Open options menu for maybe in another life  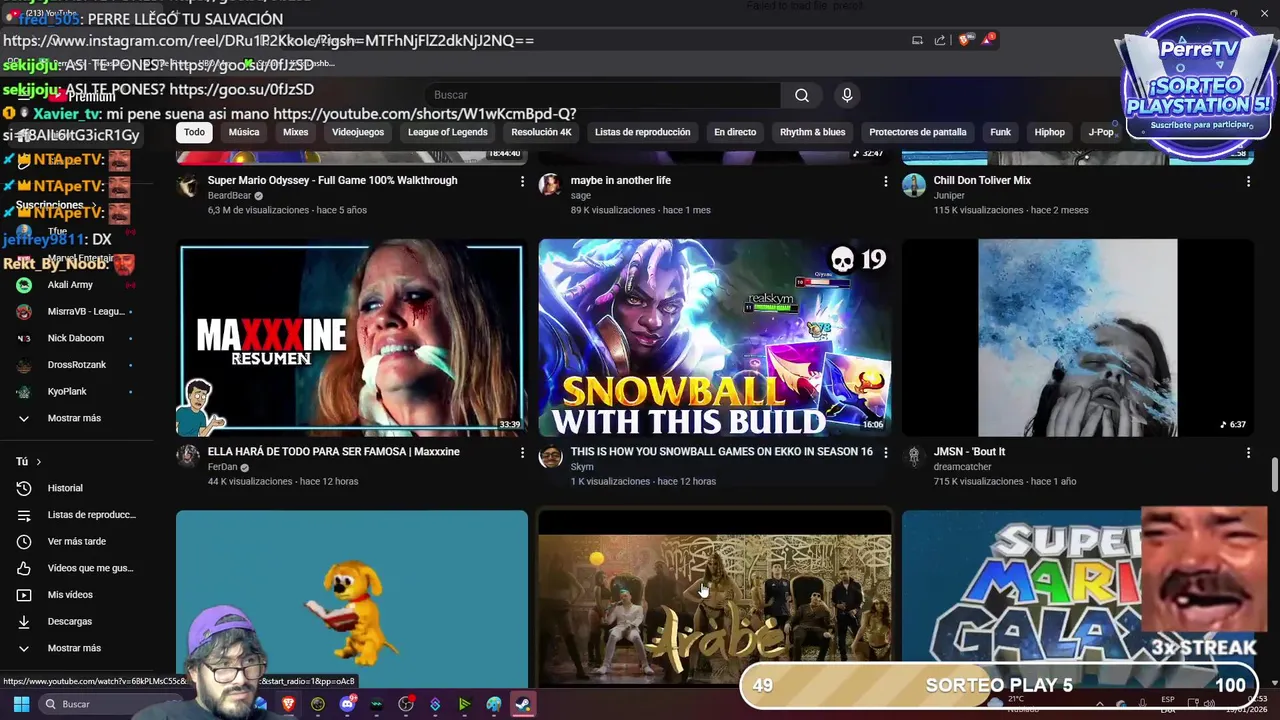click(x=885, y=181)
